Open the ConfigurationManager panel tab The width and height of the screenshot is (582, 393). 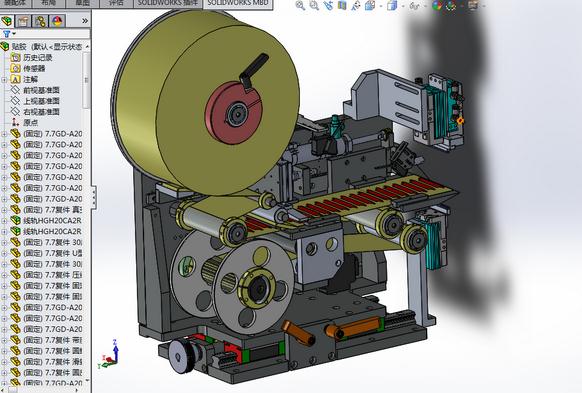pos(40,21)
